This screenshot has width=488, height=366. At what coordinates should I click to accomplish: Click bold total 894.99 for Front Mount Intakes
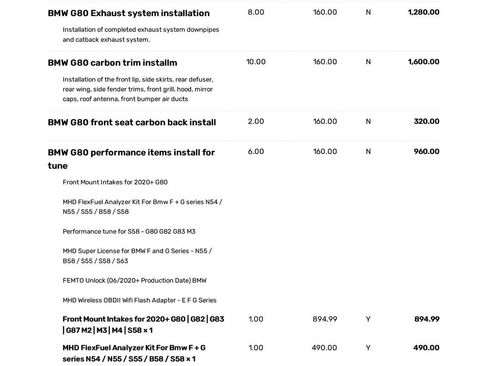coord(427,319)
